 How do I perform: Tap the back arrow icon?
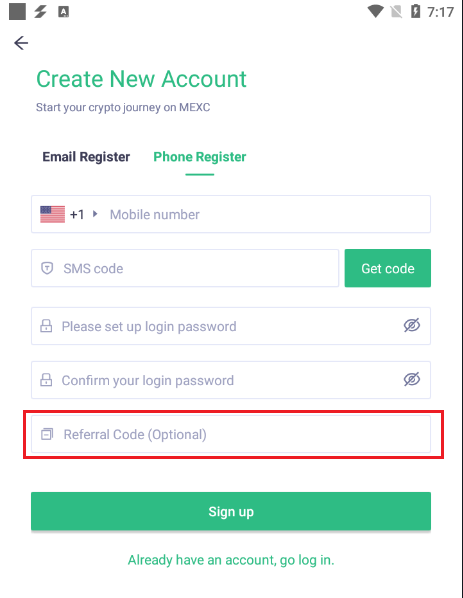tap(21, 43)
